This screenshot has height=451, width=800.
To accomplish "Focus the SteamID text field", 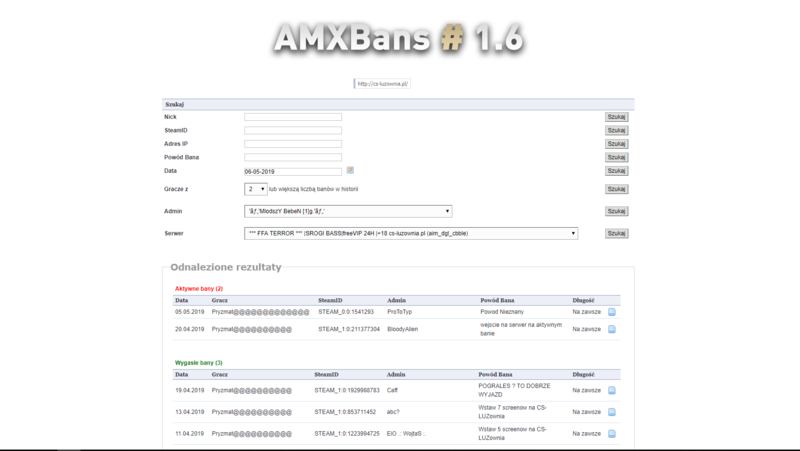I will 293,130.
